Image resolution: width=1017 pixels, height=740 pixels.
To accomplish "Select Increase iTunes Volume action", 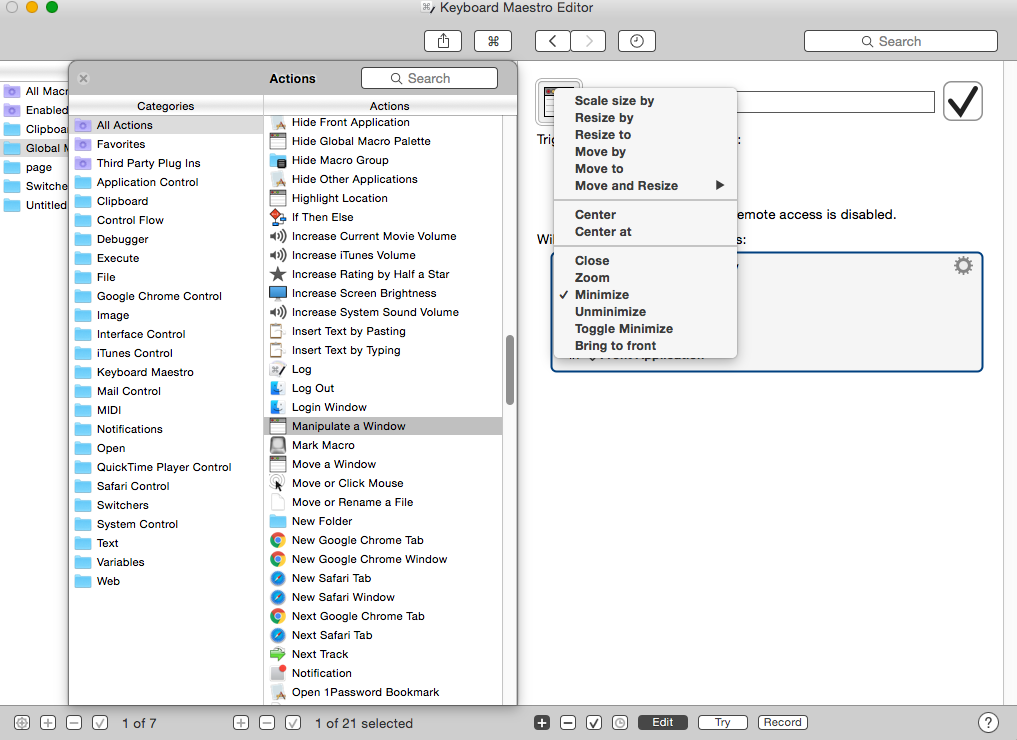I will (x=383, y=255).
